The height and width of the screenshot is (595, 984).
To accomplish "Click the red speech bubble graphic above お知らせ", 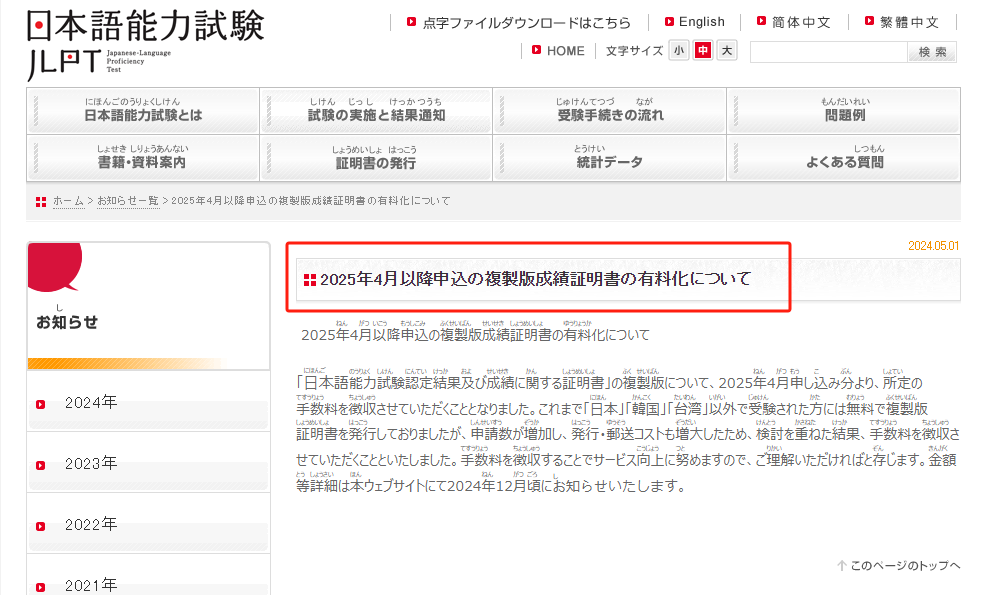I will coord(55,267).
